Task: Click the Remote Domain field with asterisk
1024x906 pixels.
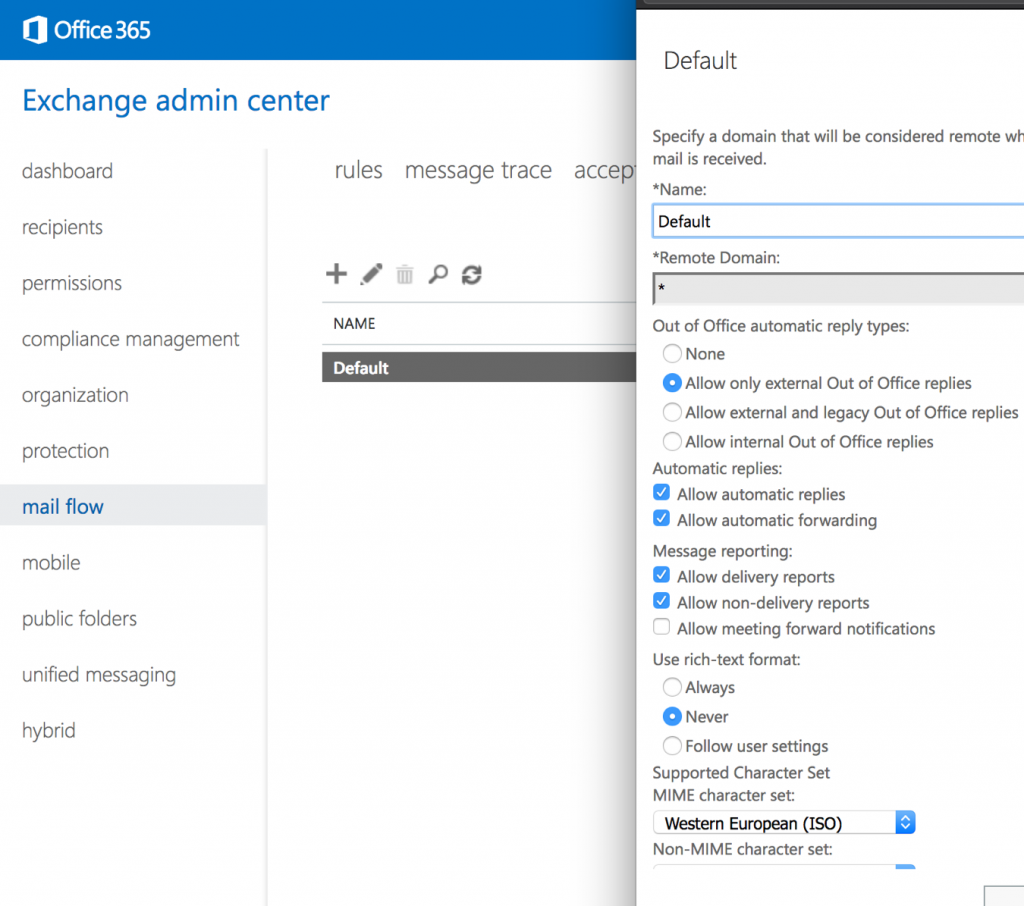Action: click(838, 289)
